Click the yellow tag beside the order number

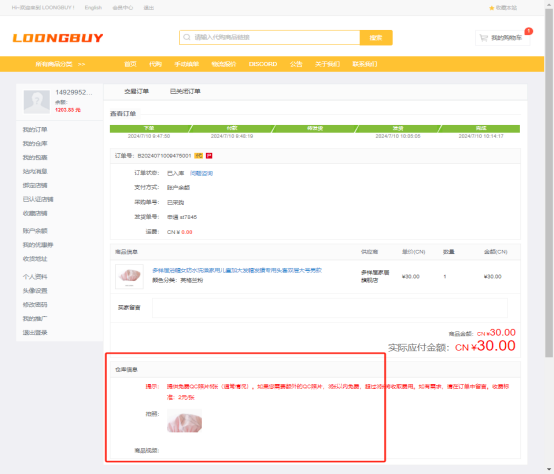pyautogui.click(x=199, y=156)
